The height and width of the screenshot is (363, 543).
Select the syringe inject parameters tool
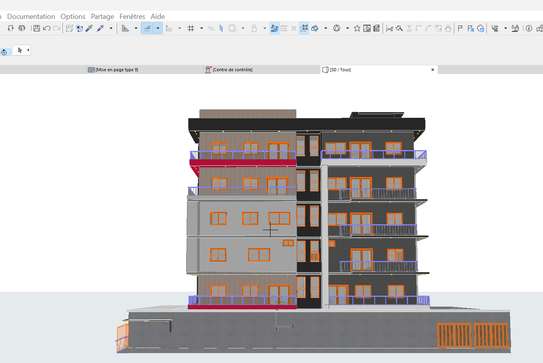tap(100, 28)
